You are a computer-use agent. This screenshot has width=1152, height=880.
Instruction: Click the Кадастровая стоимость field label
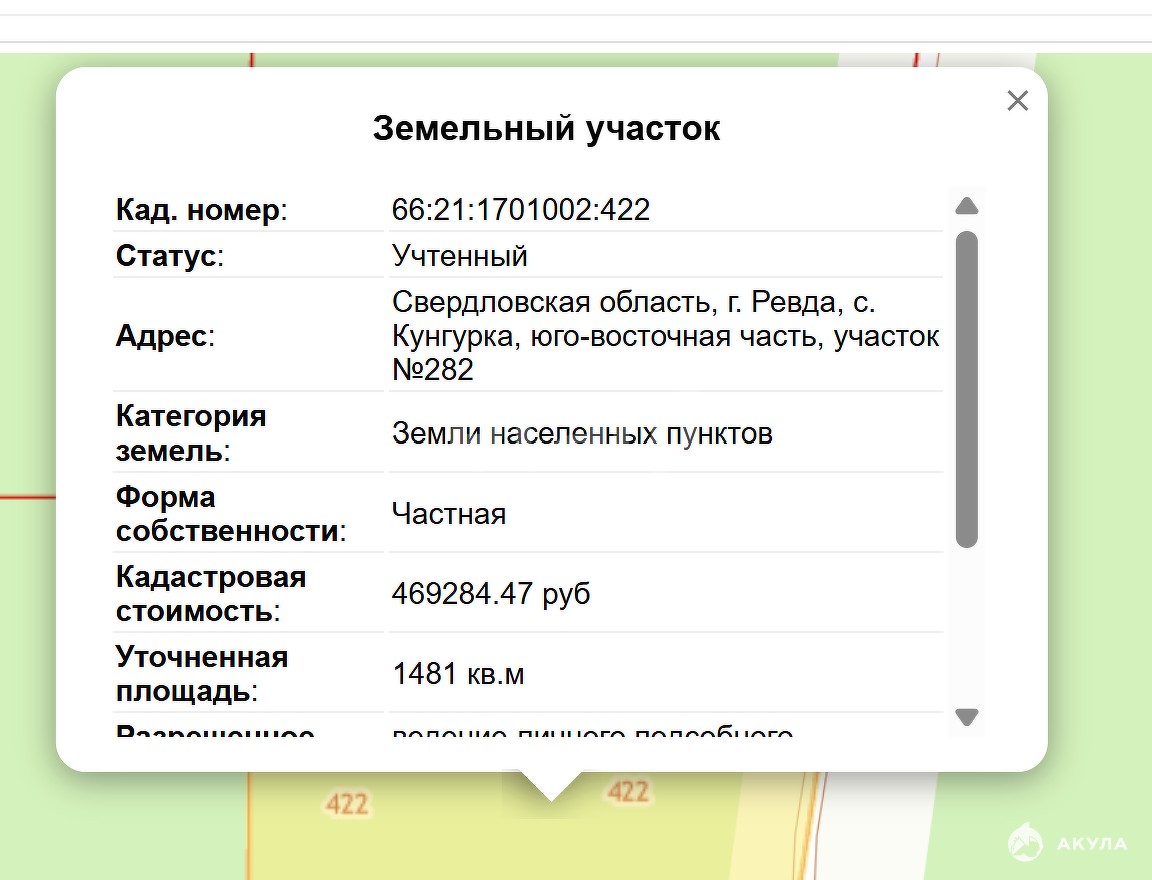pos(211,594)
